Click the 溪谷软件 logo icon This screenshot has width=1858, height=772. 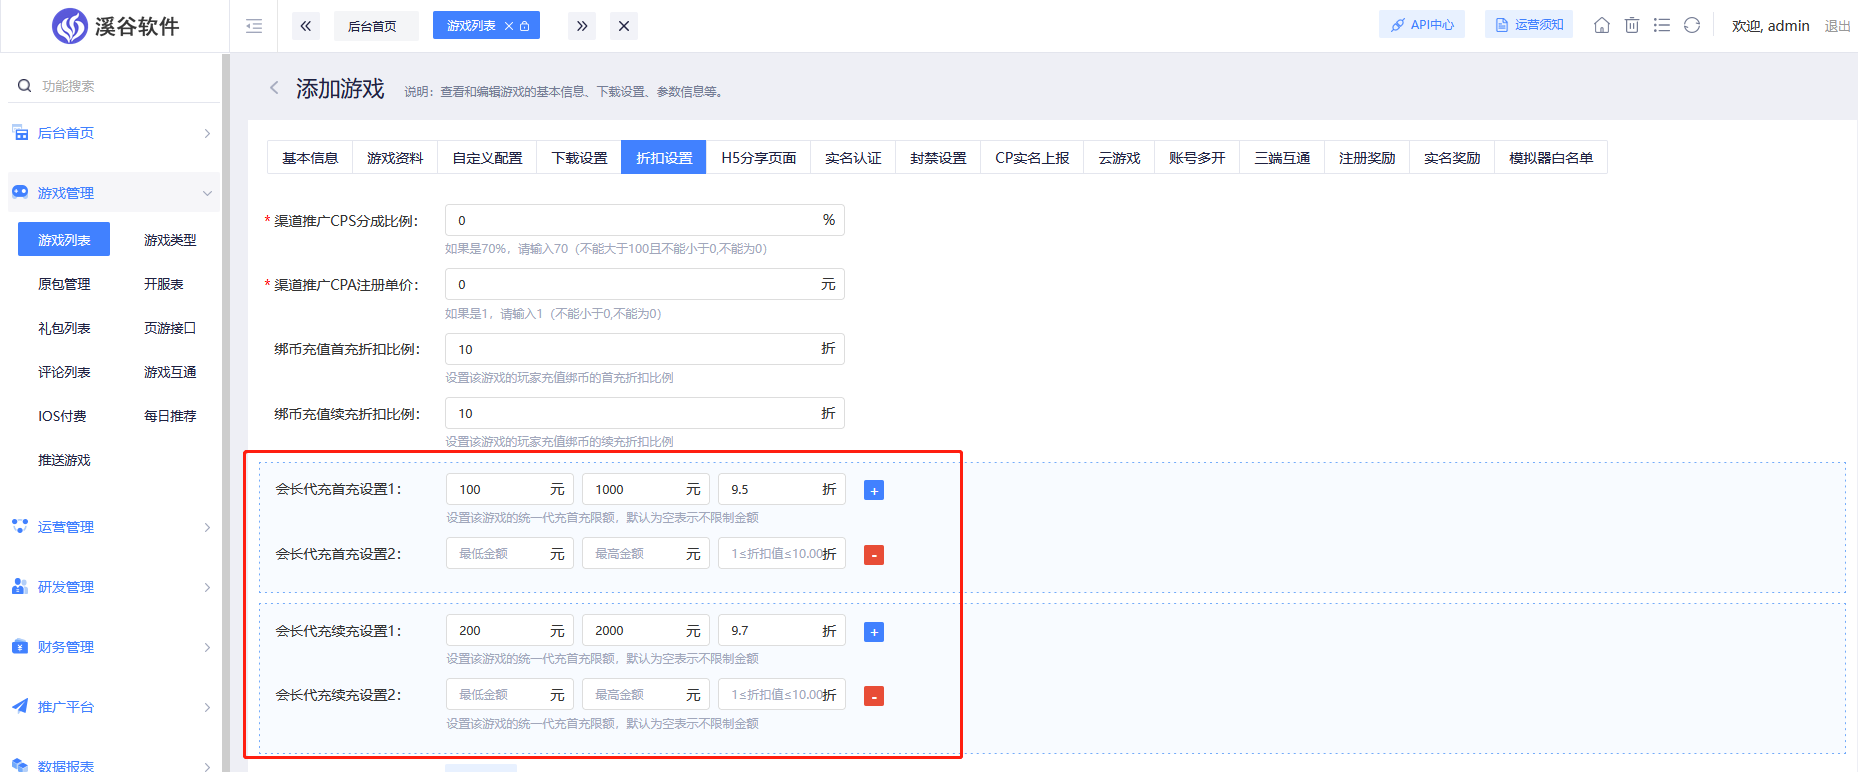[x=70, y=26]
